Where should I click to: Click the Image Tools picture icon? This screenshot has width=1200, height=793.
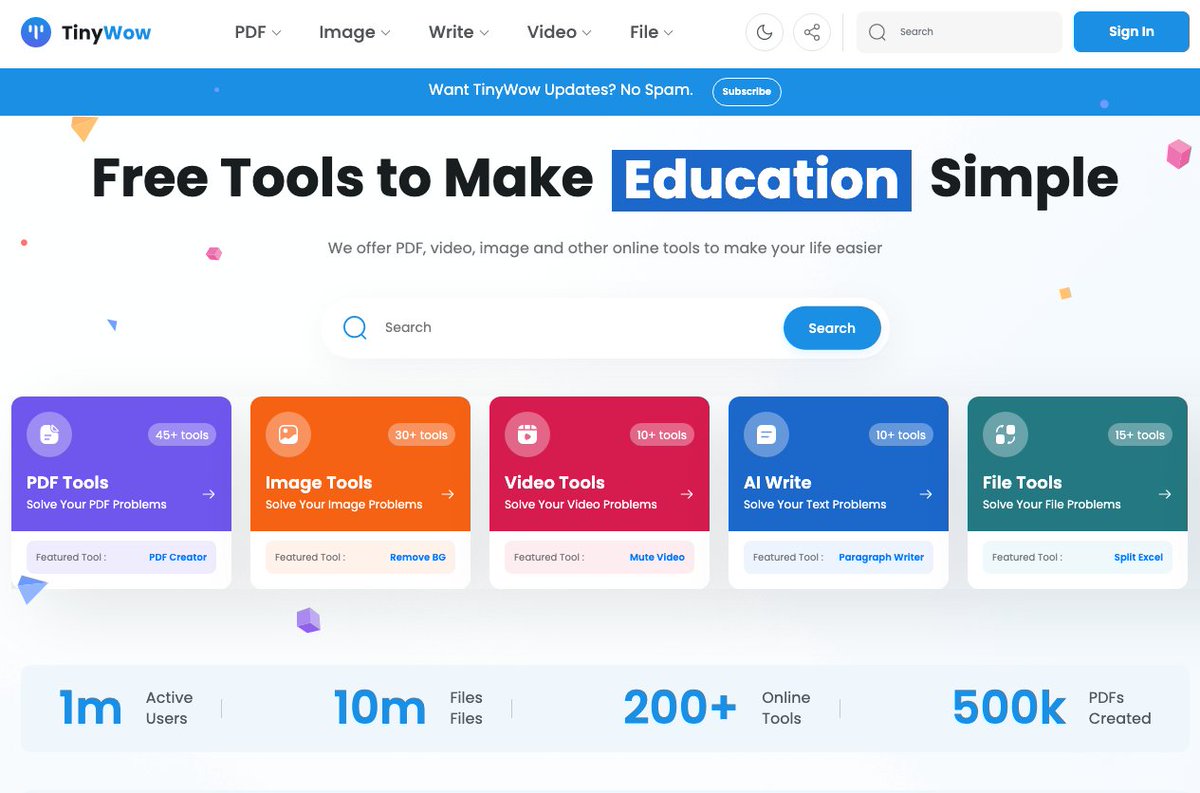pyautogui.click(x=288, y=434)
